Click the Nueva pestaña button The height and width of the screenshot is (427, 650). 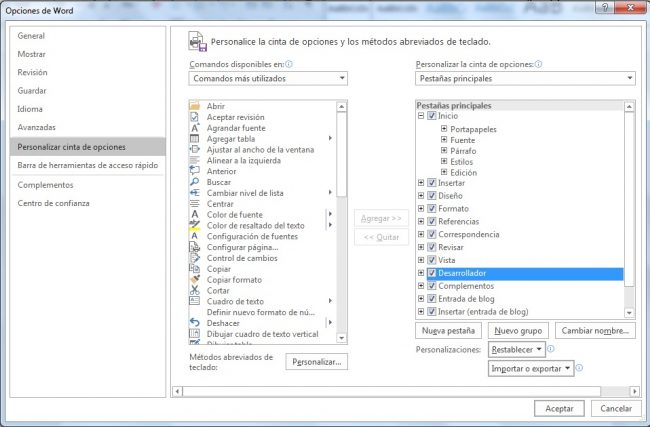pyautogui.click(x=448, y=331)
